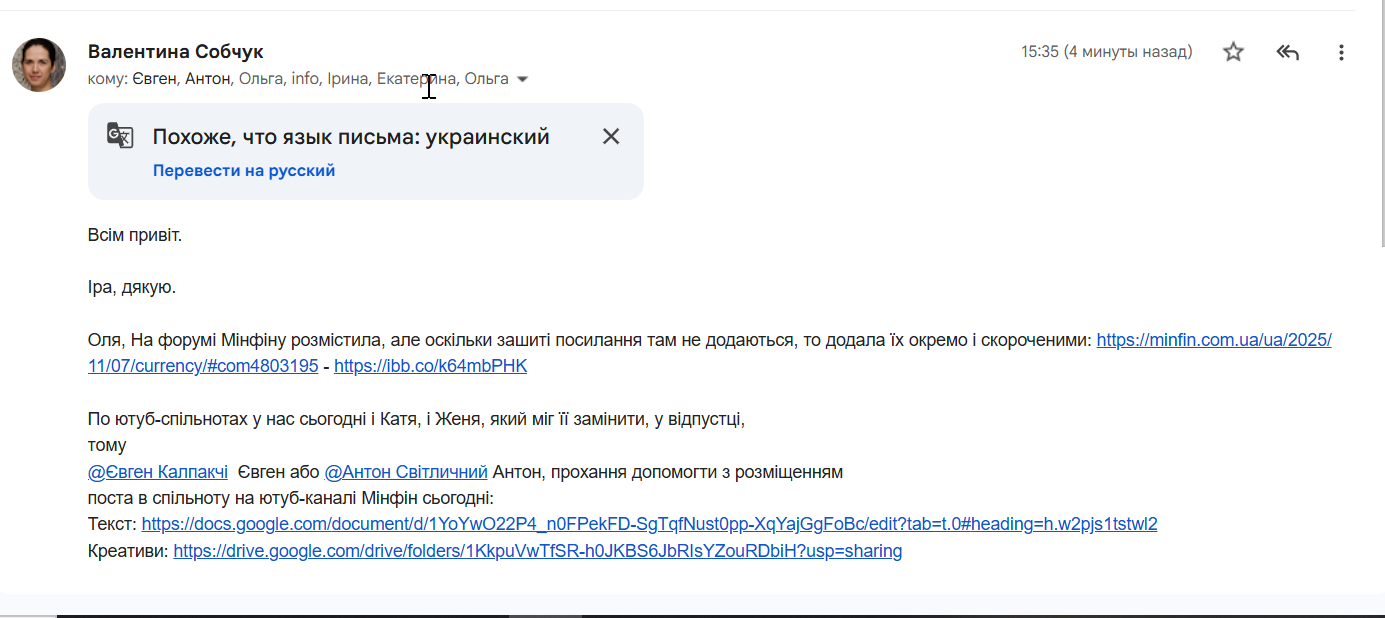Click the sender name Валентина Собчук
Image resolution: width=1385 pixels, height=618 pixels.
coord(176,51)
